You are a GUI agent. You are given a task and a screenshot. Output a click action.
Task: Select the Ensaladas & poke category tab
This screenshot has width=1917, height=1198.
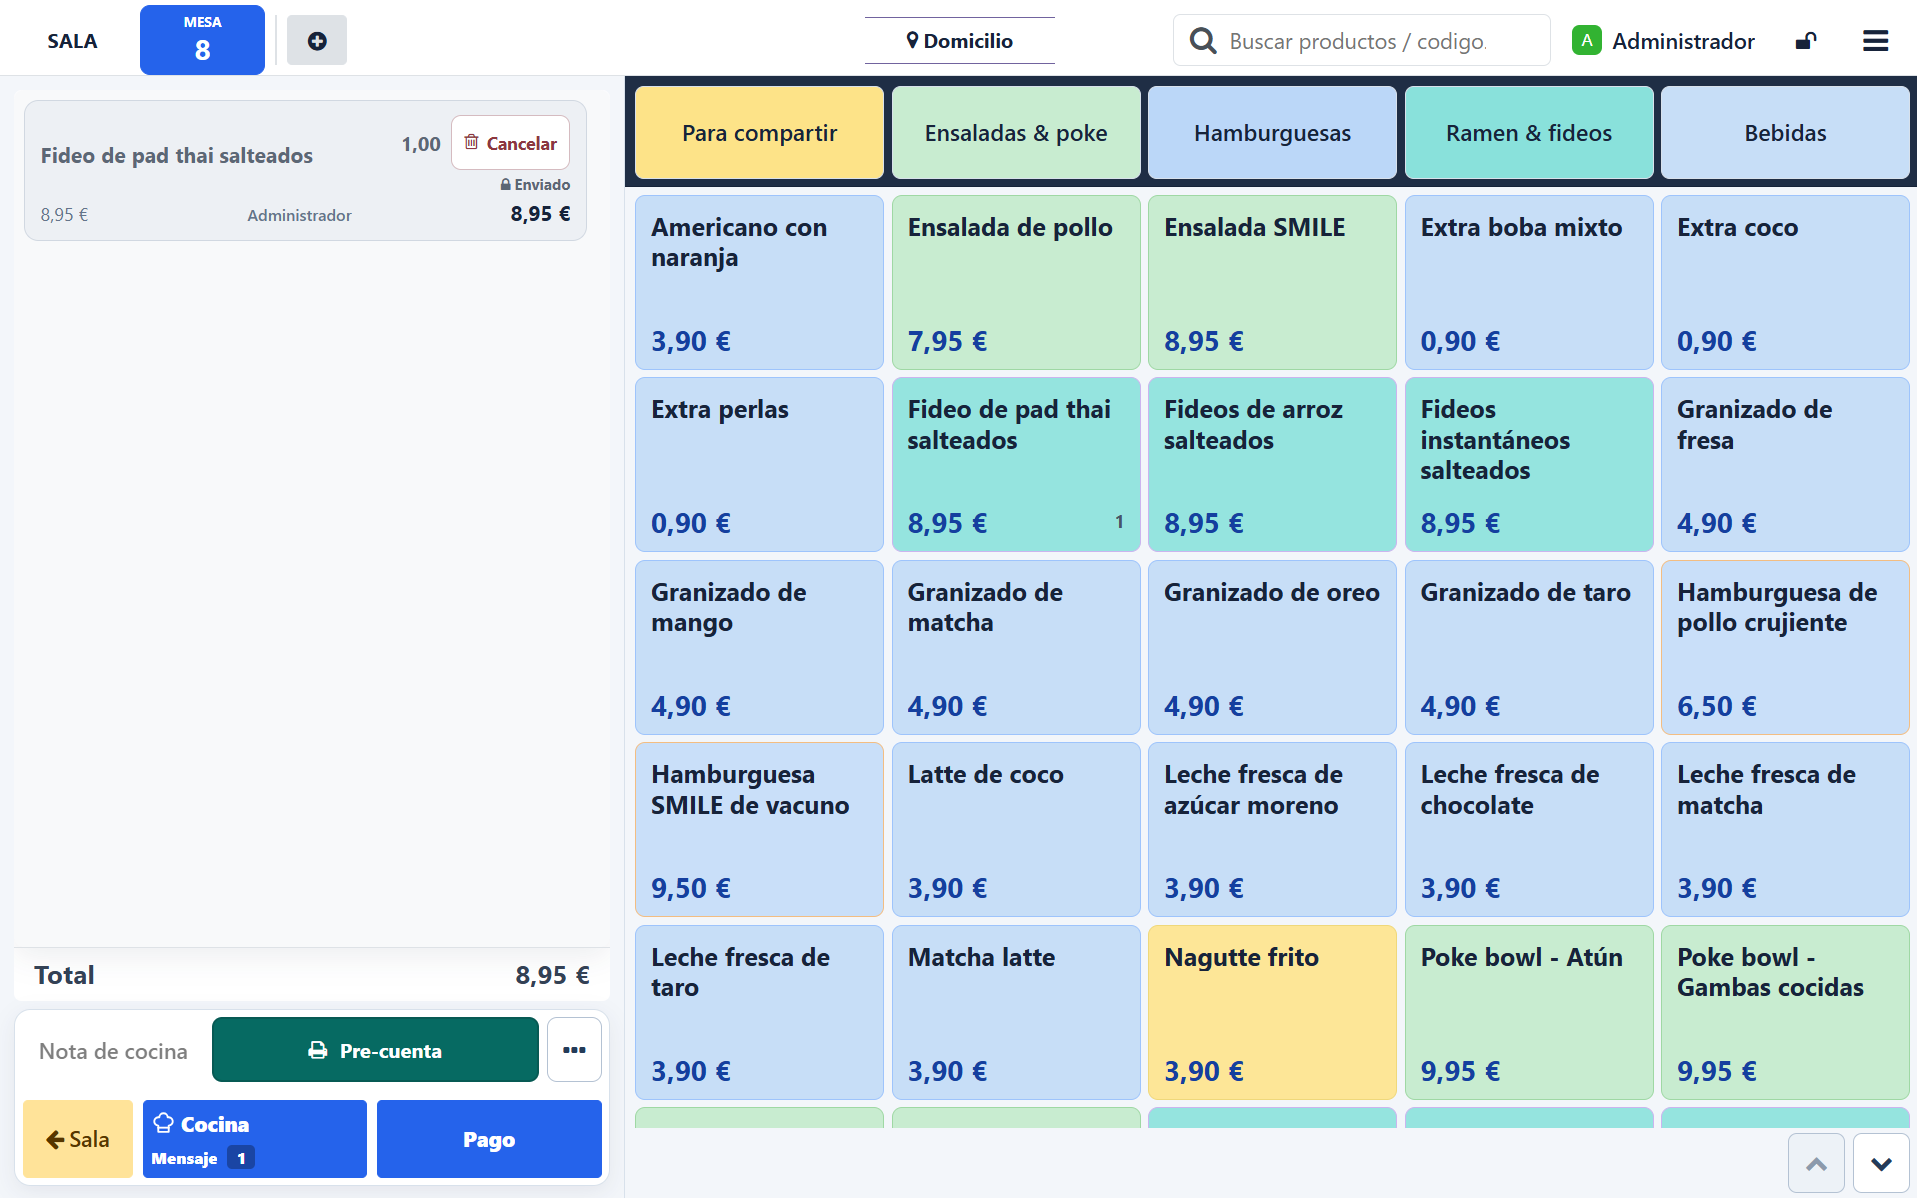point(1016,133)
